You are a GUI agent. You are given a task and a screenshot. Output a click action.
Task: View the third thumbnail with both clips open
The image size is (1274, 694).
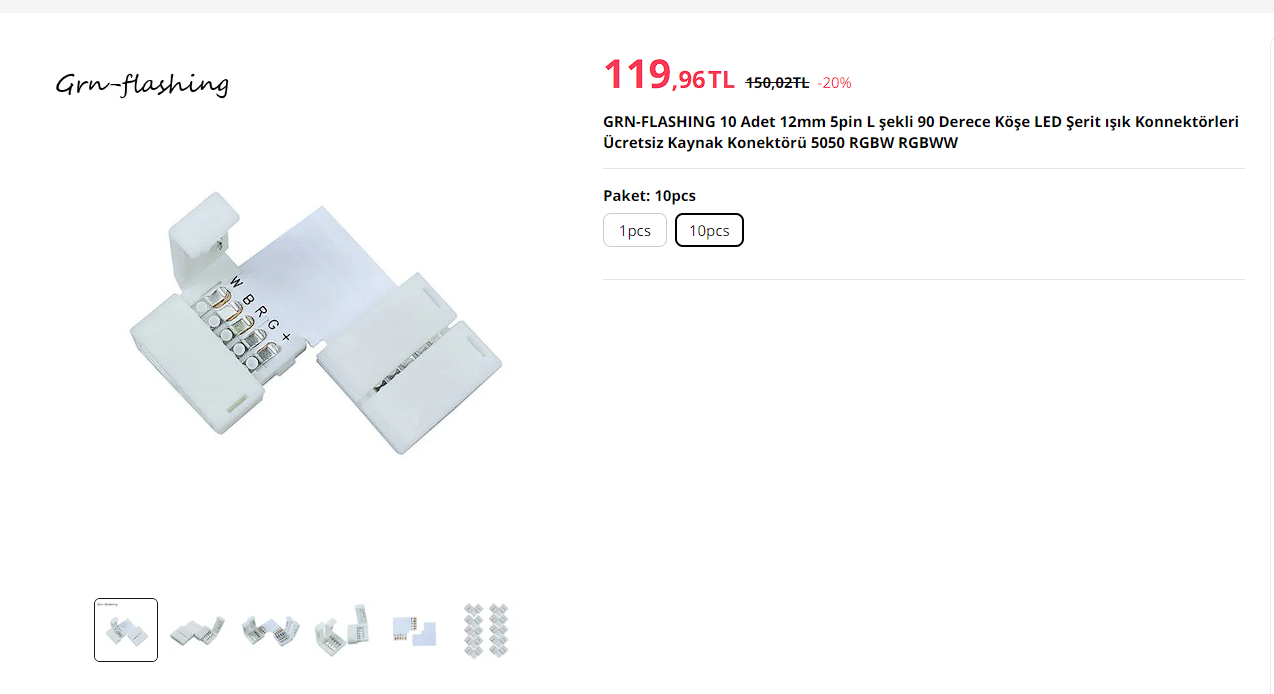point(270,630)
